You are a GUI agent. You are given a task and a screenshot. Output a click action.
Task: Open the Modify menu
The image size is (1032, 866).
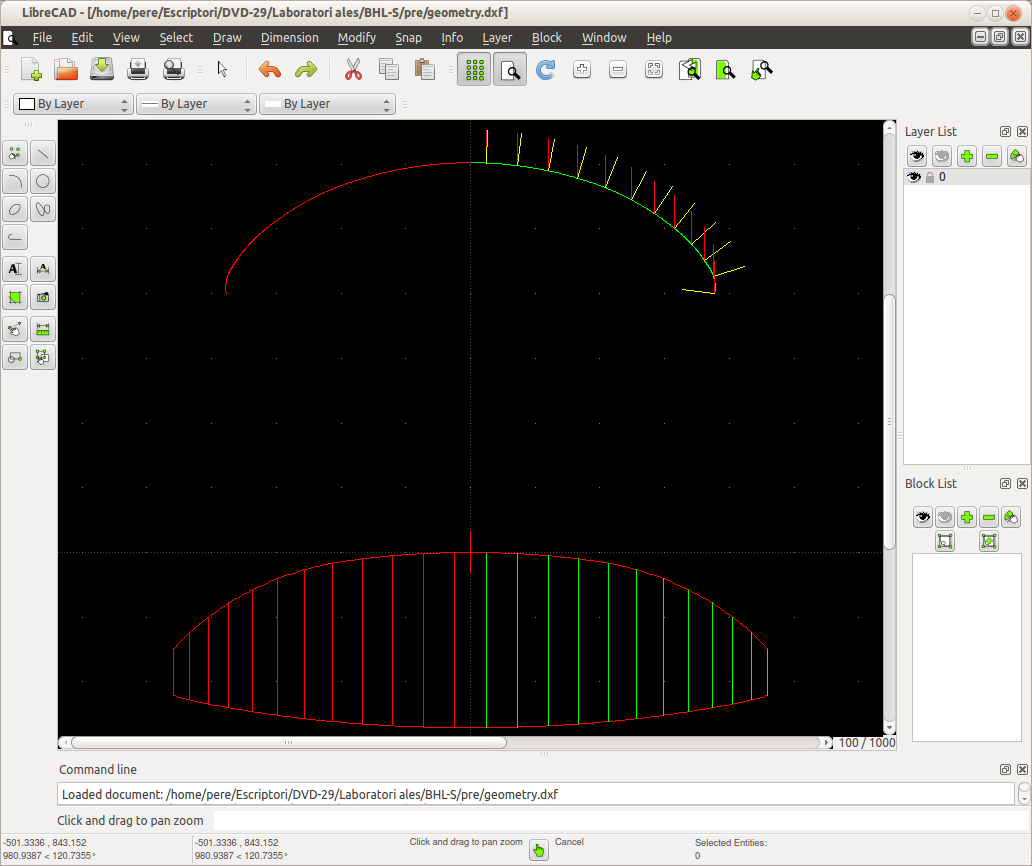click(357, 38)
